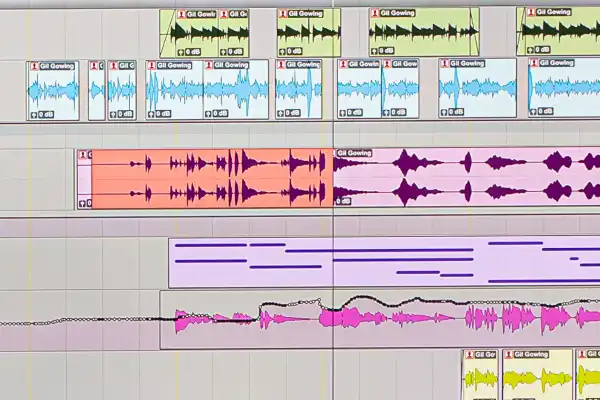Viewport: 600px width, 400px height.
Task: Click user icon on rightmost yellow clip
Action: [582, 354]
